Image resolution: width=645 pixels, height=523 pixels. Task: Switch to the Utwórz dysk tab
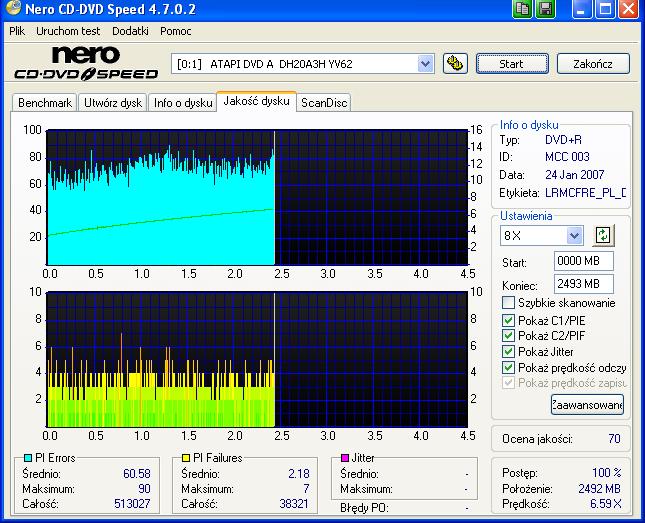coord(113,103)
